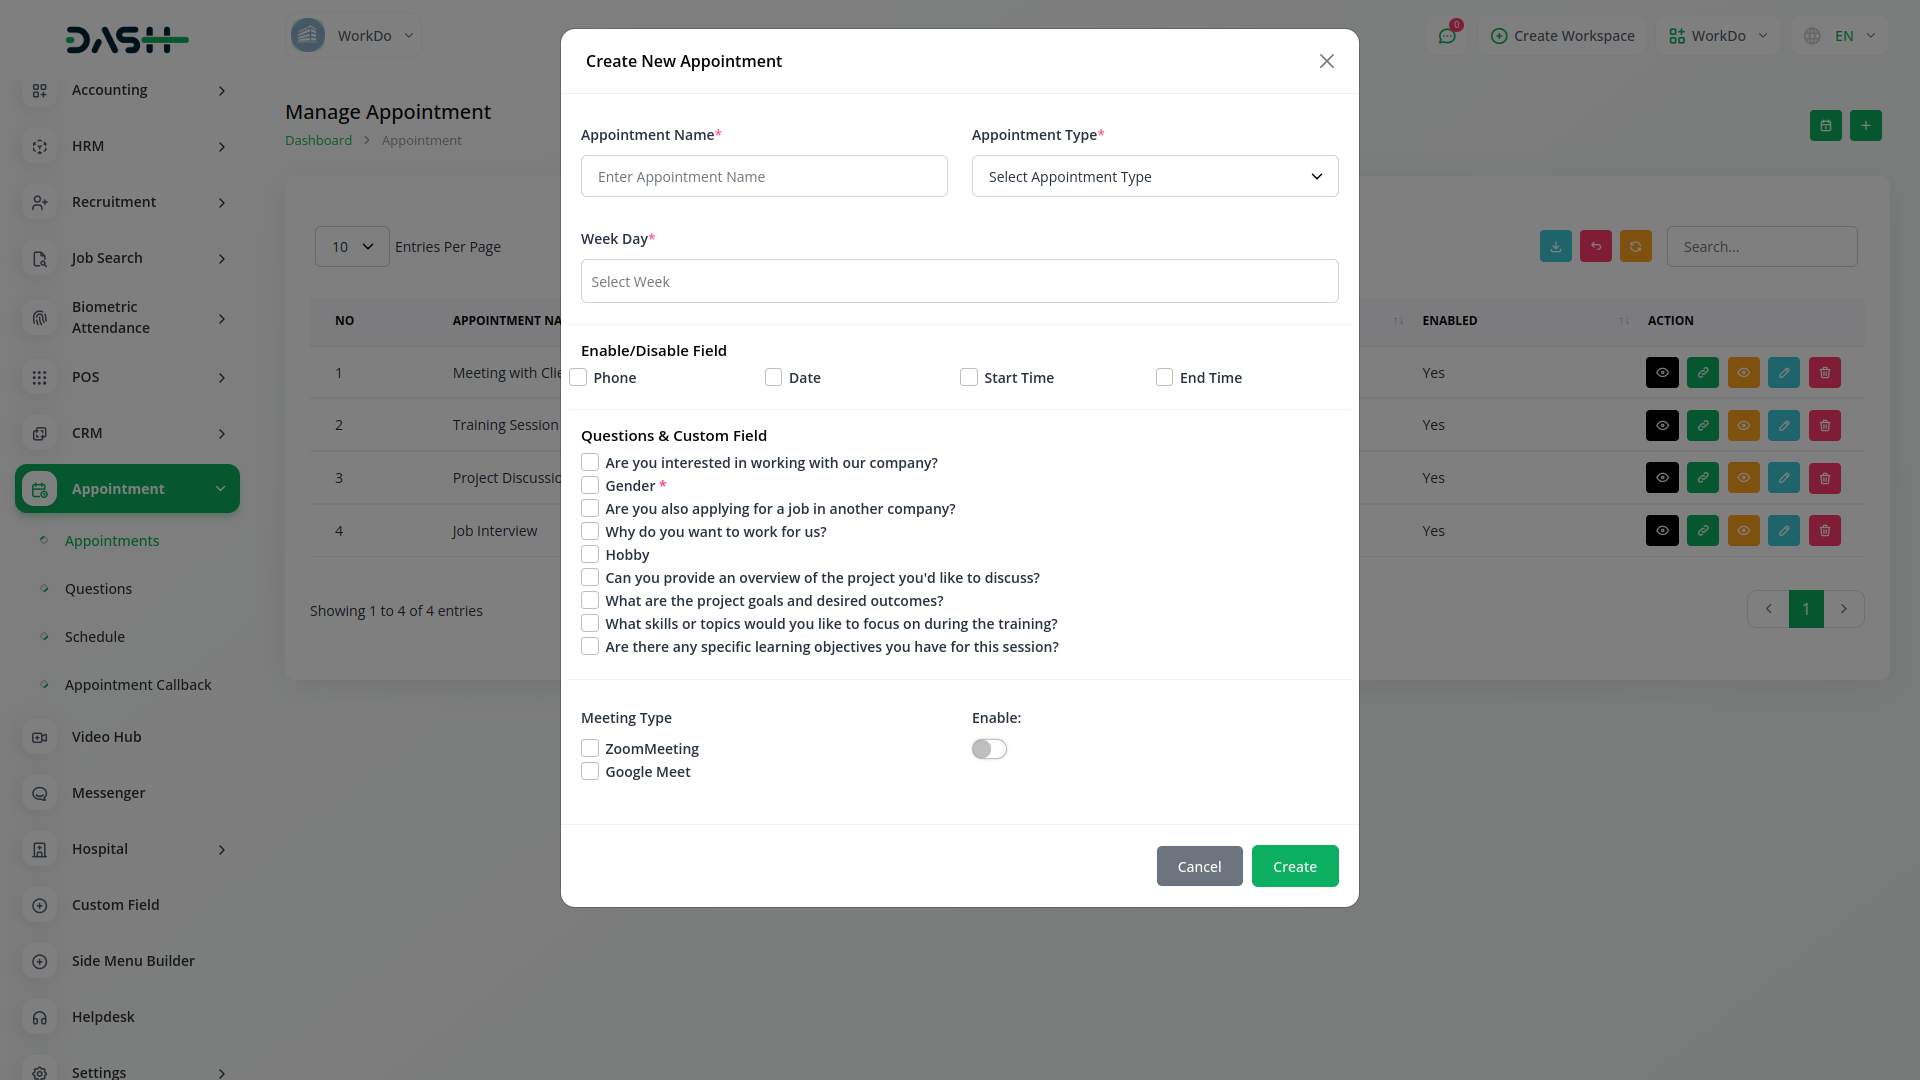This screenshot has width=1920, height=1080.
Task: Click the calendar view icon near top right
Action: (x=1825, y=126)
